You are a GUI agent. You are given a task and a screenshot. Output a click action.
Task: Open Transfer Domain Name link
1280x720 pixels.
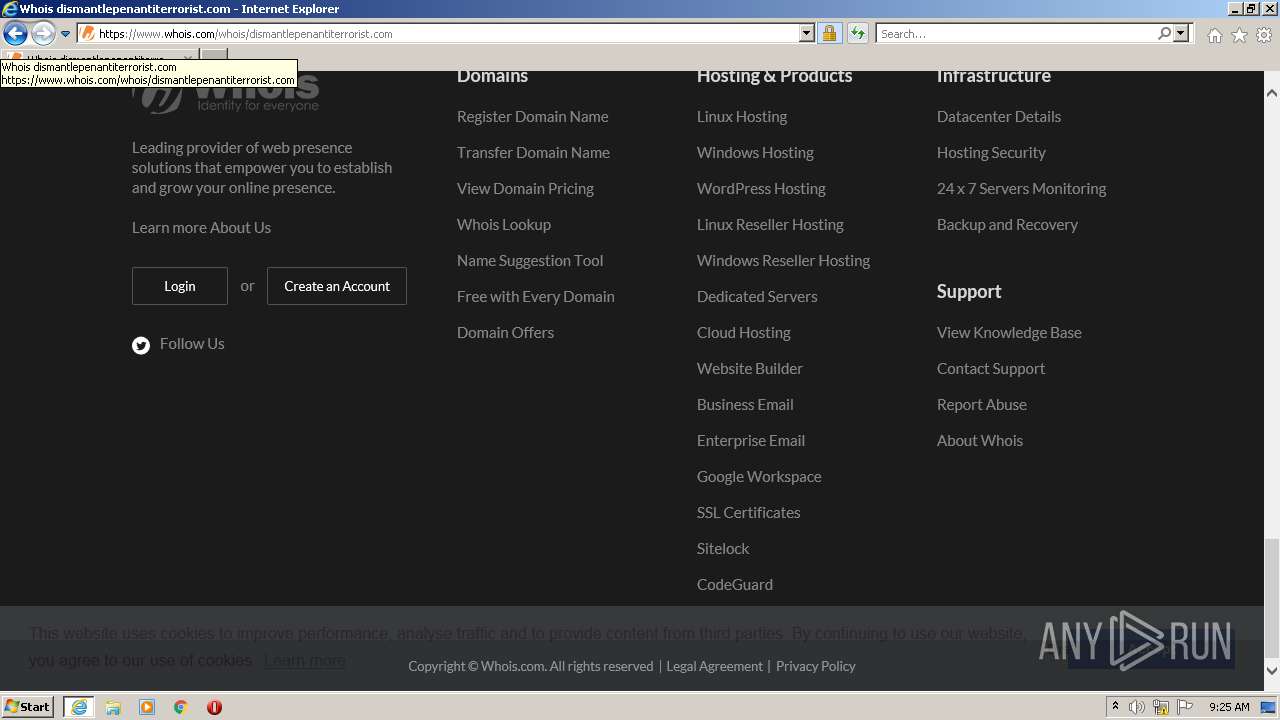533,153
